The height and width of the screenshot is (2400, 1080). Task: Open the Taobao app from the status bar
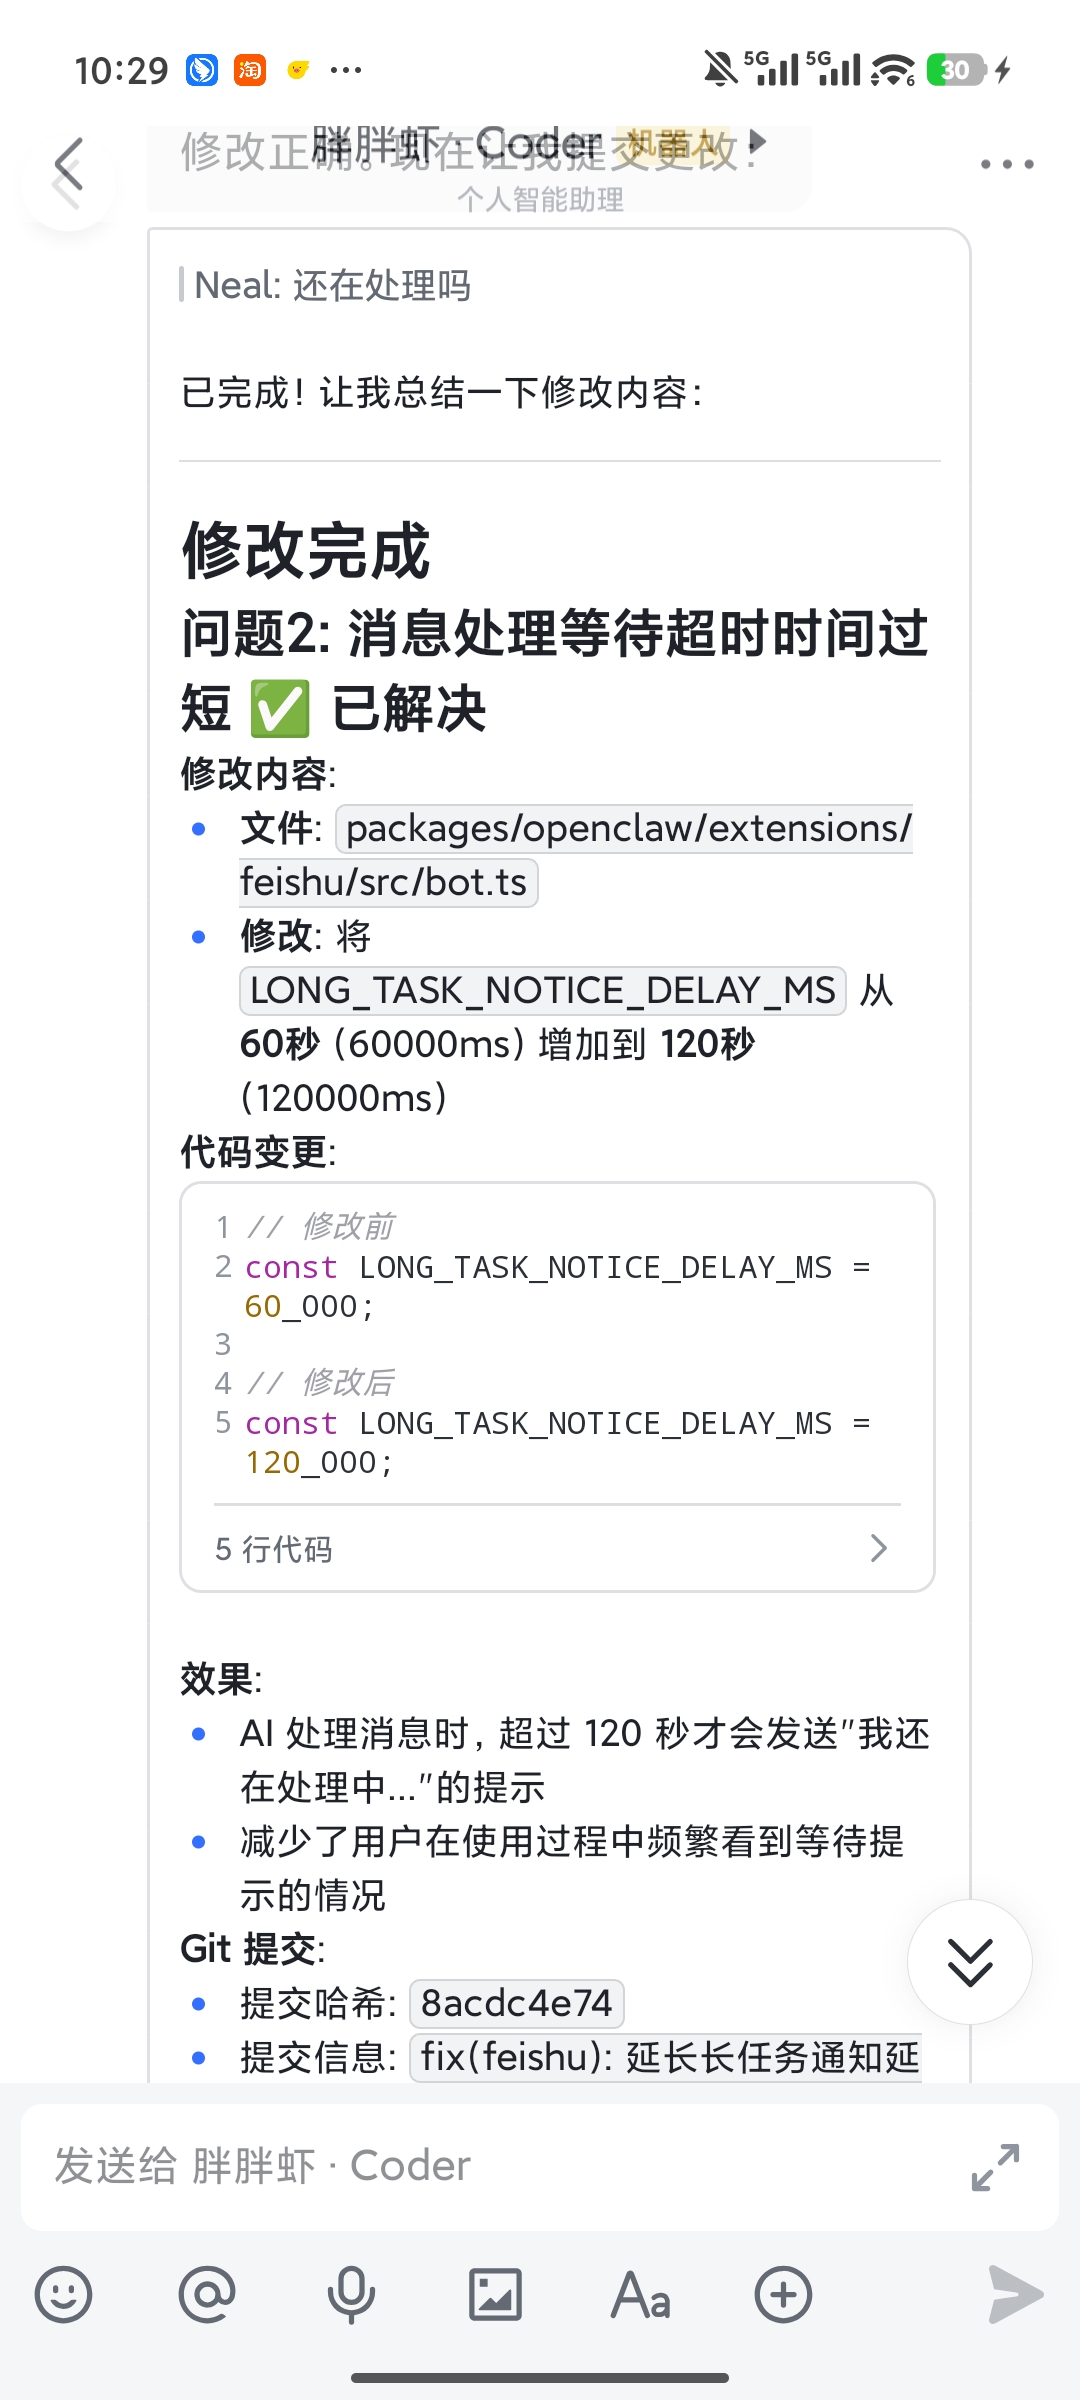[250, 70]
